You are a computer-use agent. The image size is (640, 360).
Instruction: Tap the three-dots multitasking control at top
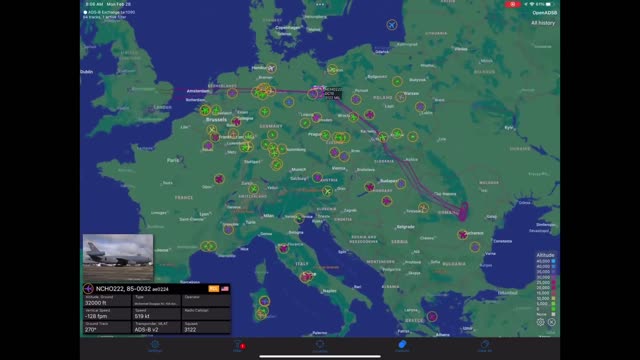pos(320,4)
